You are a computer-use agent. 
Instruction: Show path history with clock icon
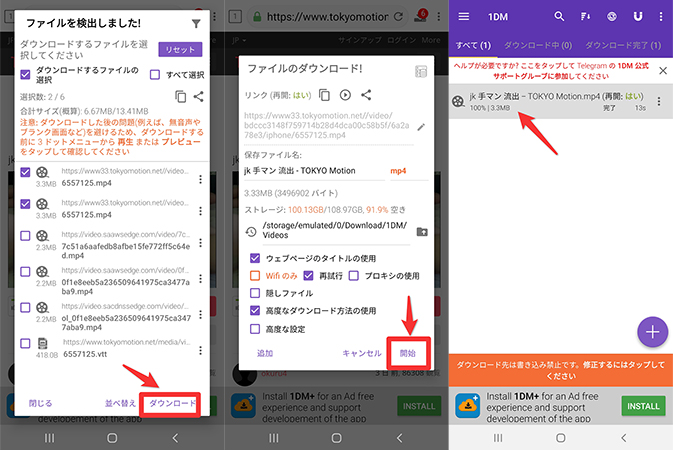click(x=251, y=232)
